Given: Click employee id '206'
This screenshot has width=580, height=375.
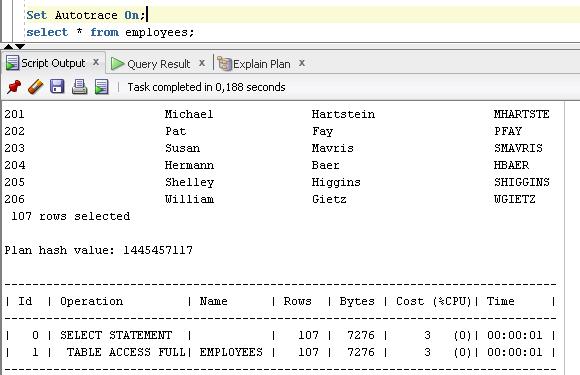Looking at the screenshot, I should pyautogui.click(x=14, y=199).
